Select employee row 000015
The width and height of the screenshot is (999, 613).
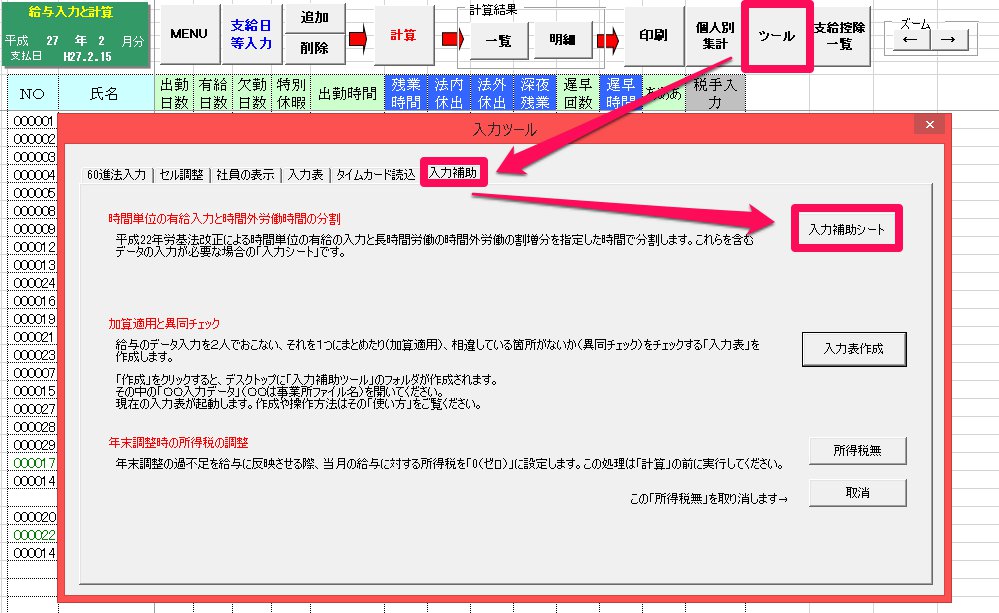click(x=33, y=391)
